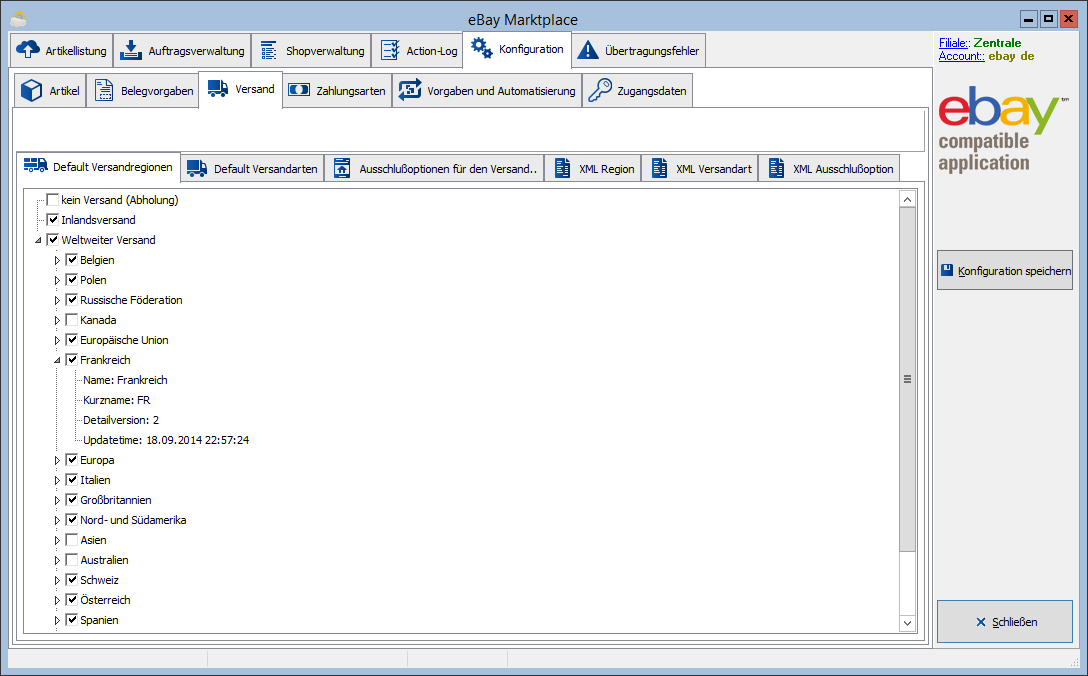Click the Default Versandregionen trucks icon
Viewport: 1088px width, 676px height.
click(35, 165)
